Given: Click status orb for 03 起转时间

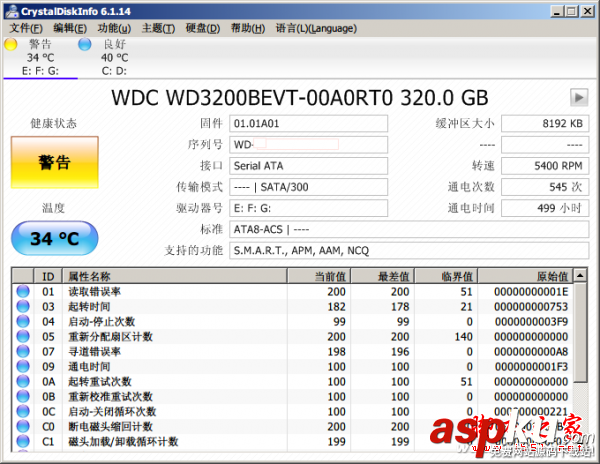Looking at the screenshot, I should click(23, 306).
